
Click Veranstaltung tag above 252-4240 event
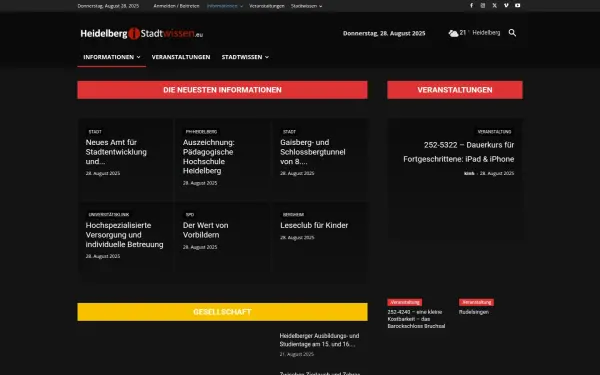click(405, 302)
